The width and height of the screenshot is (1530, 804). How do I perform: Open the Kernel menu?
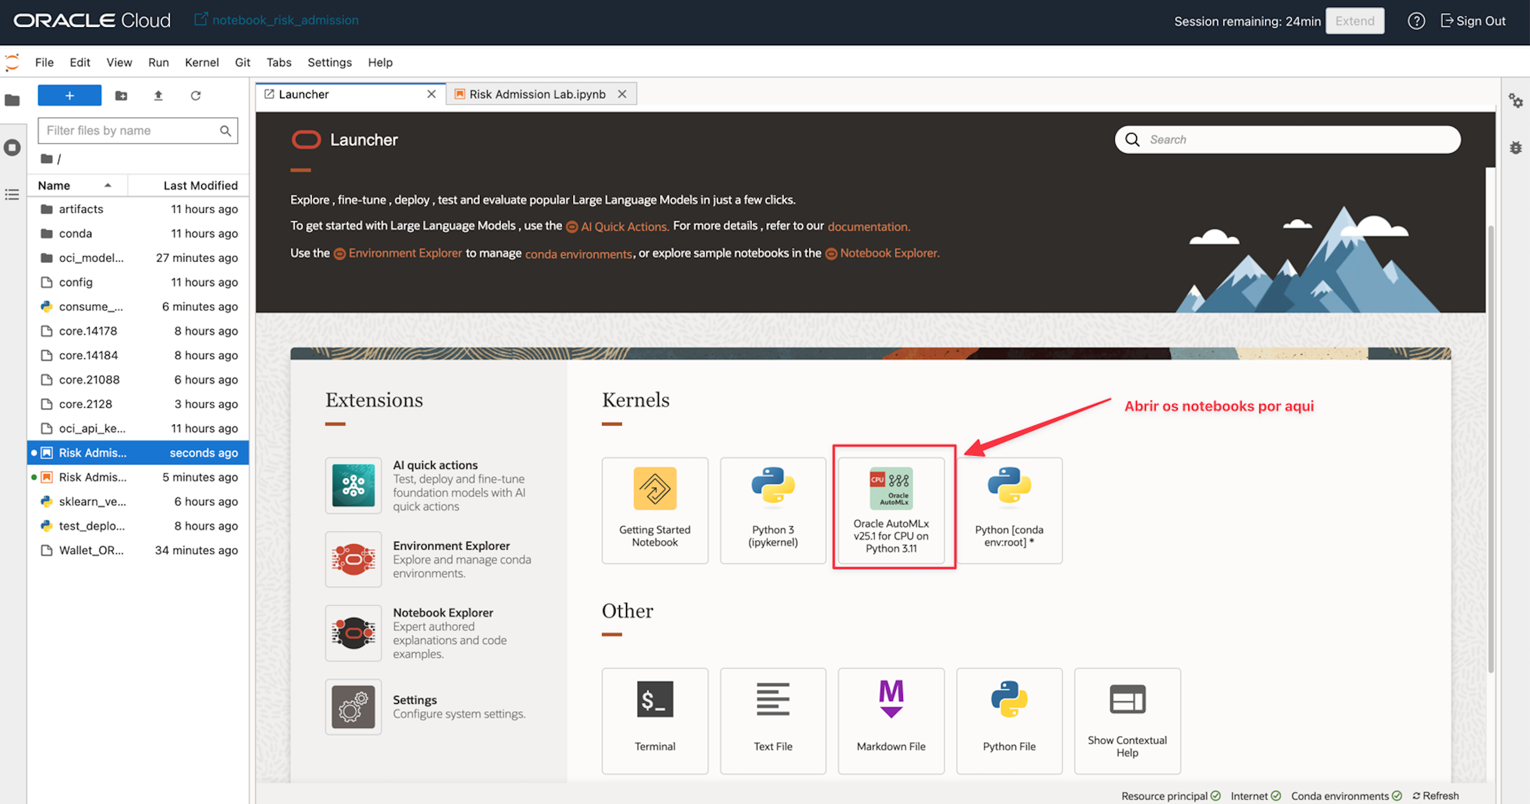201,62
